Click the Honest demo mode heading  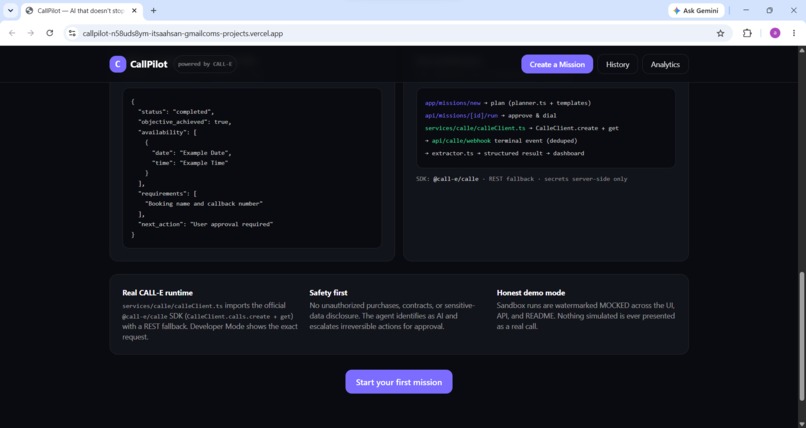pos(531,293)
